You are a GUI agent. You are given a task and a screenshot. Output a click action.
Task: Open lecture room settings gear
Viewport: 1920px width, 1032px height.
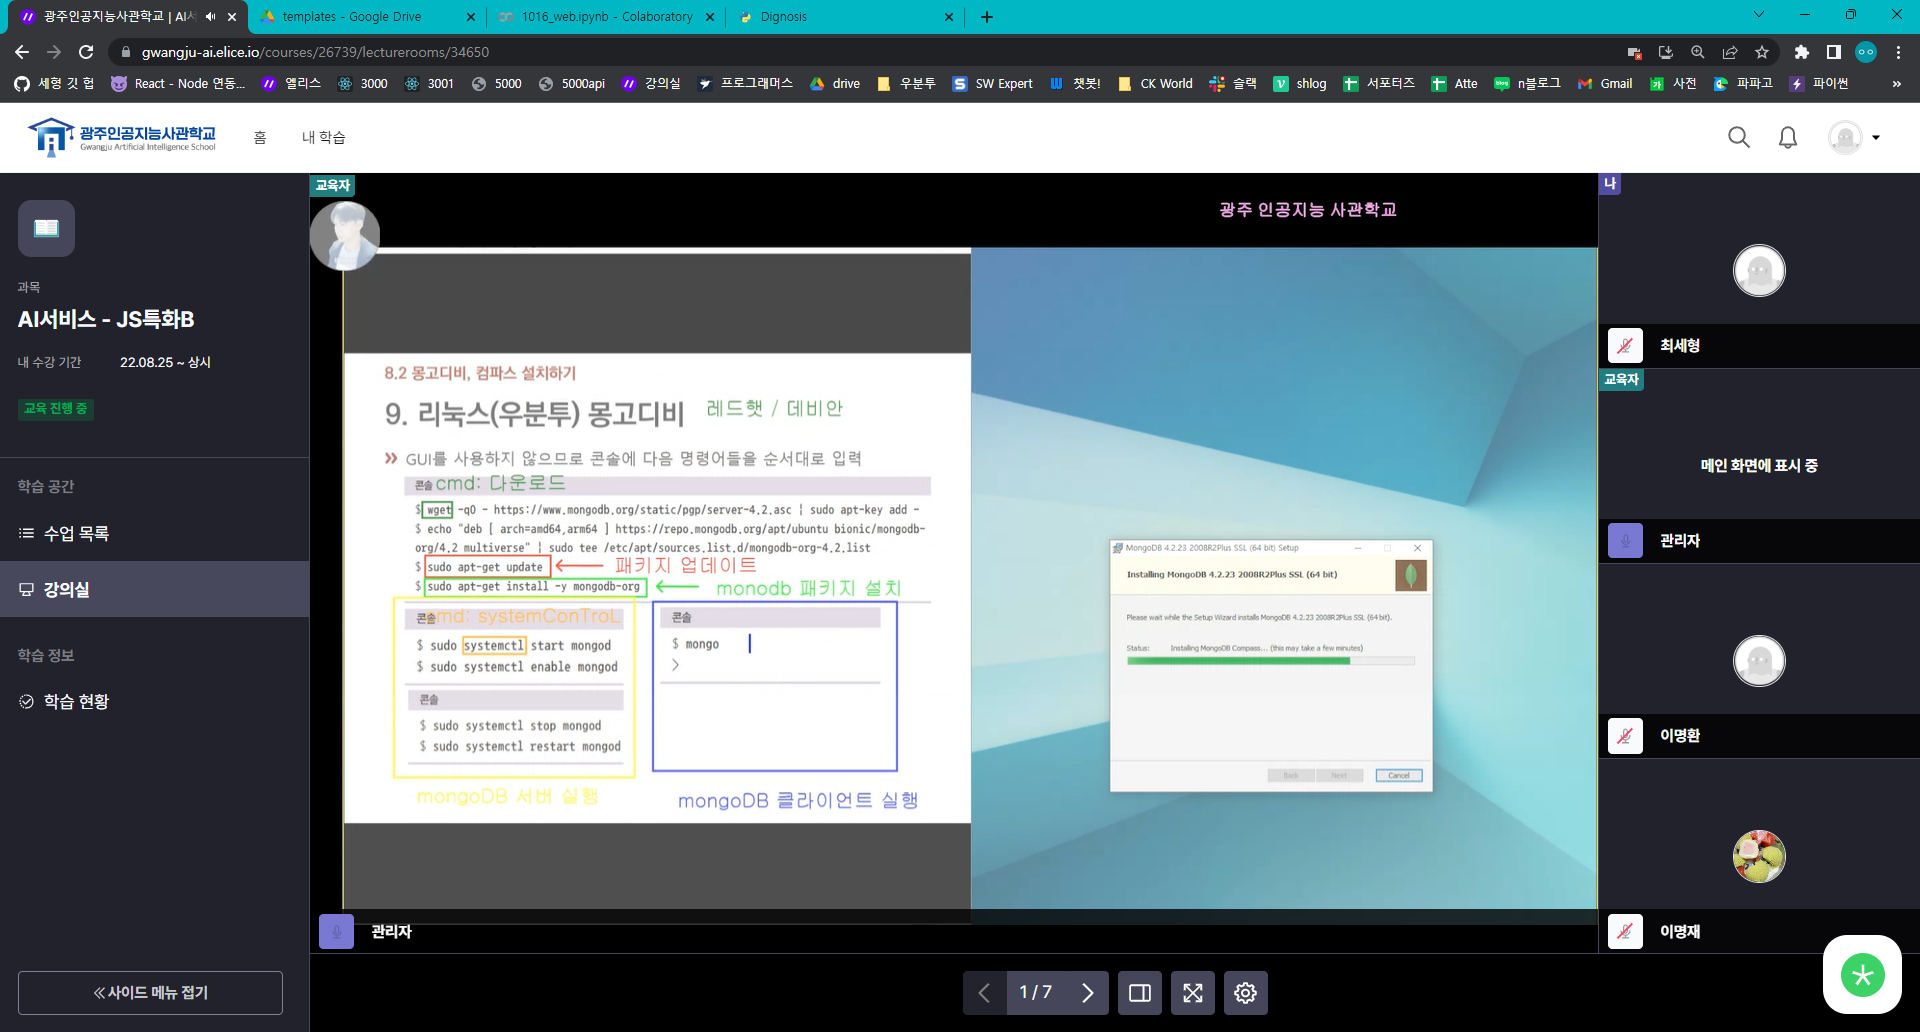(1245, 993)
